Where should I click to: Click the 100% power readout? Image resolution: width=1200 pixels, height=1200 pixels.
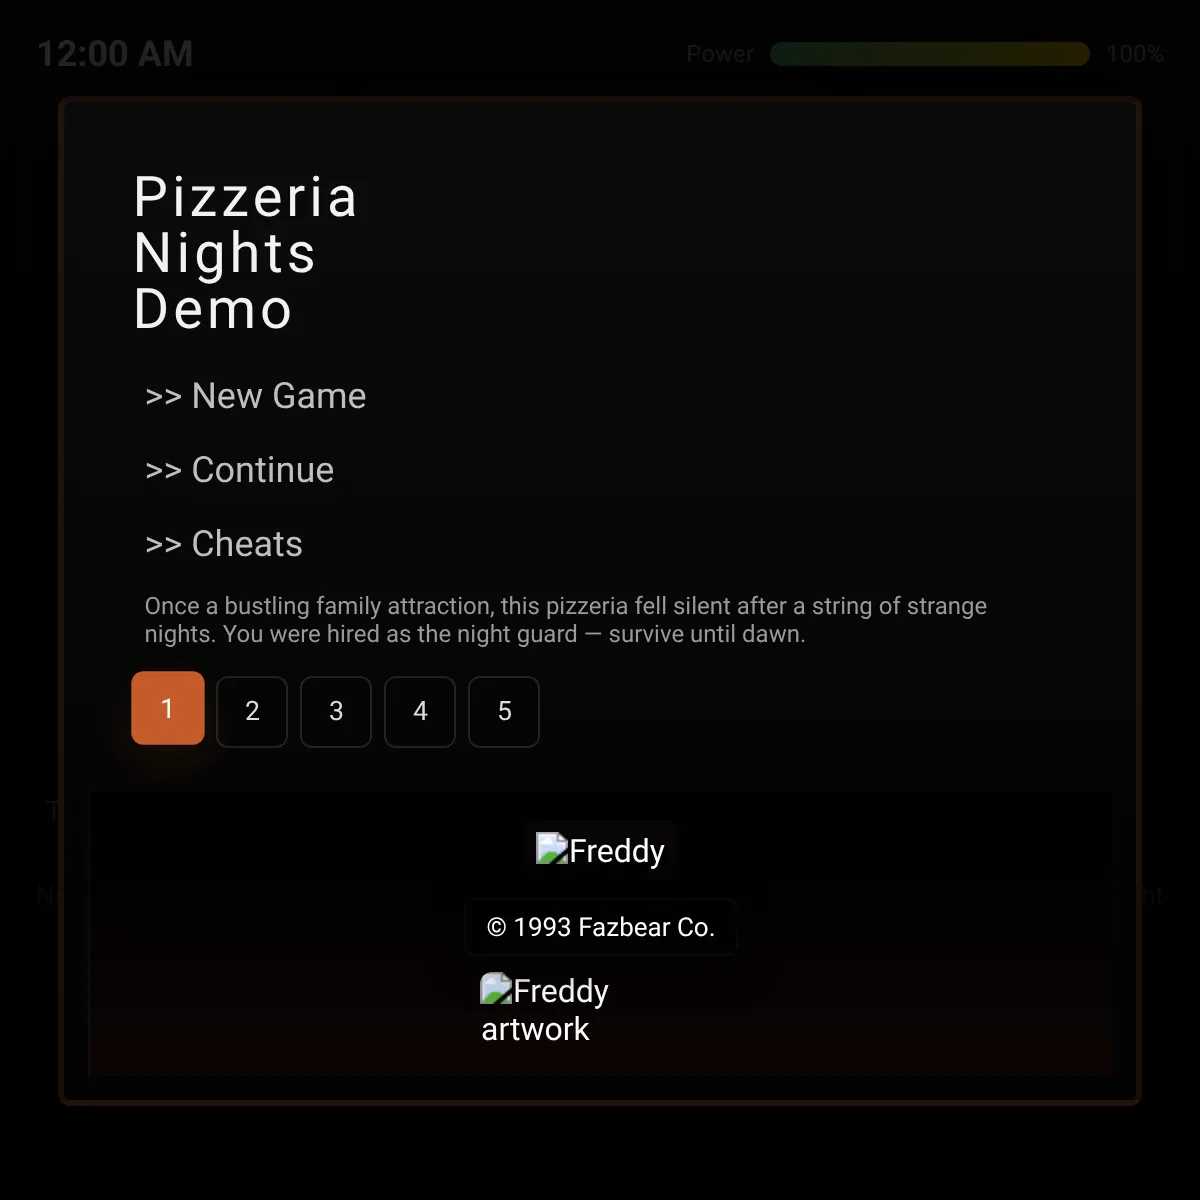tap(1135, 54)
